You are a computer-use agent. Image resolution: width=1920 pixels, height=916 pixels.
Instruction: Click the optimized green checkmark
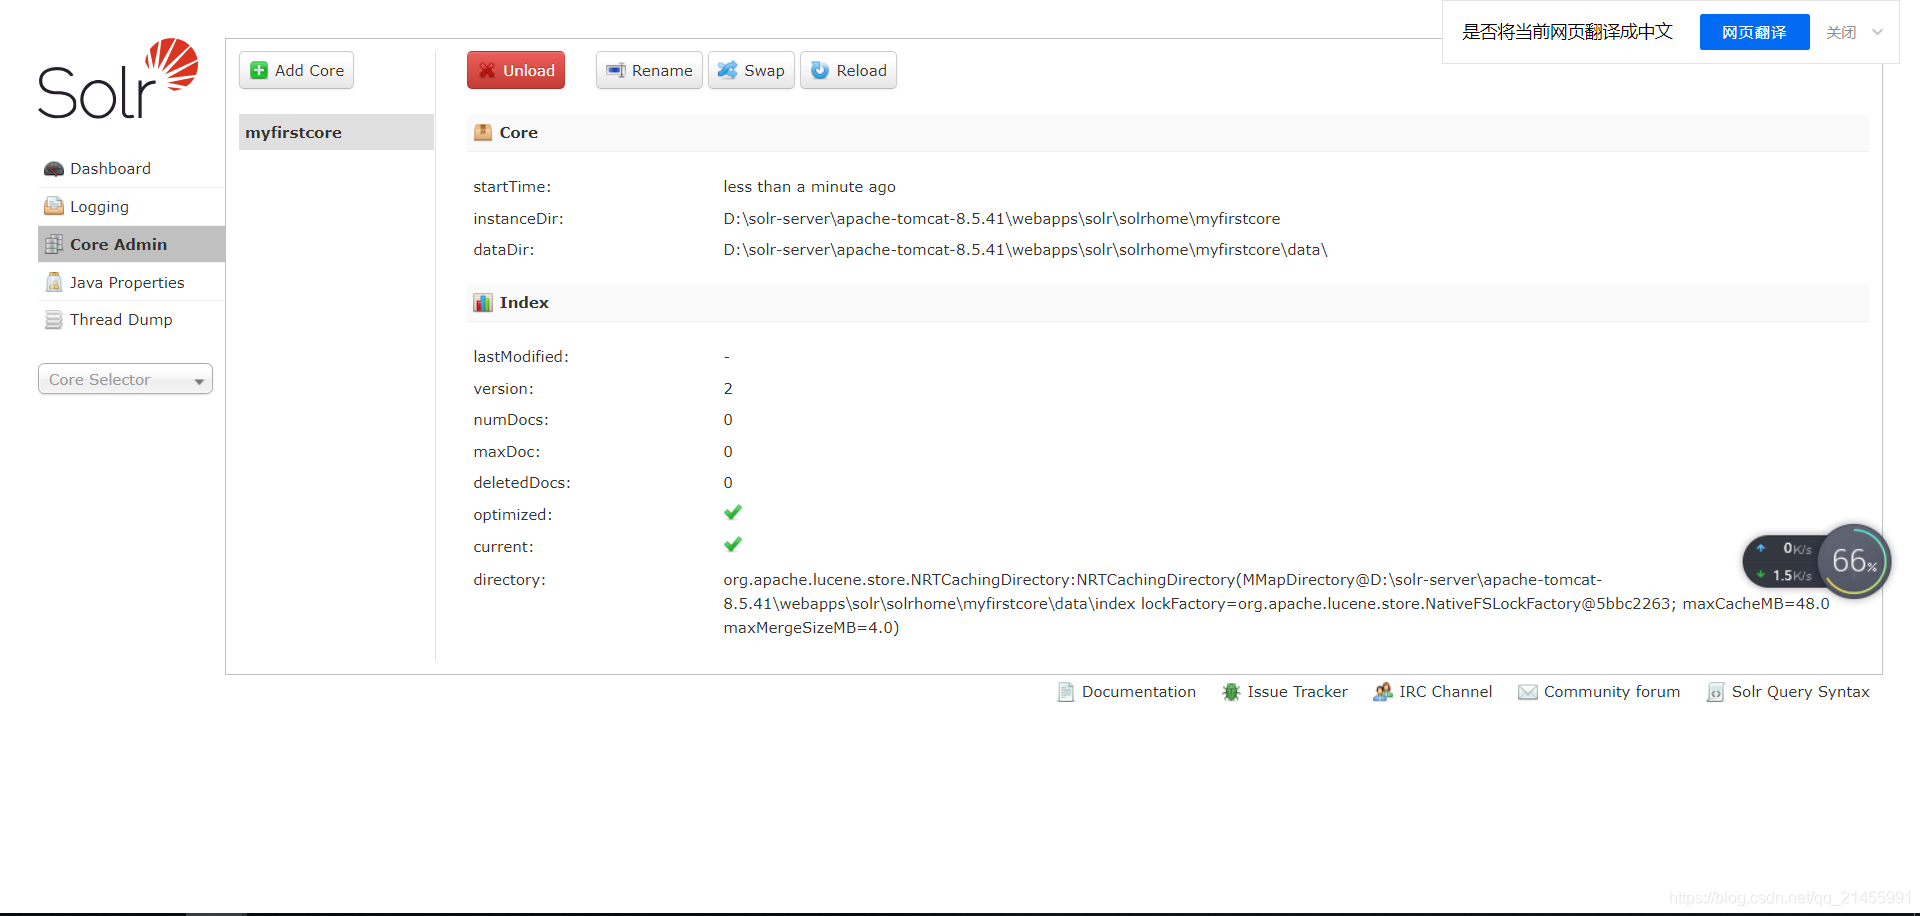(733, 512)
